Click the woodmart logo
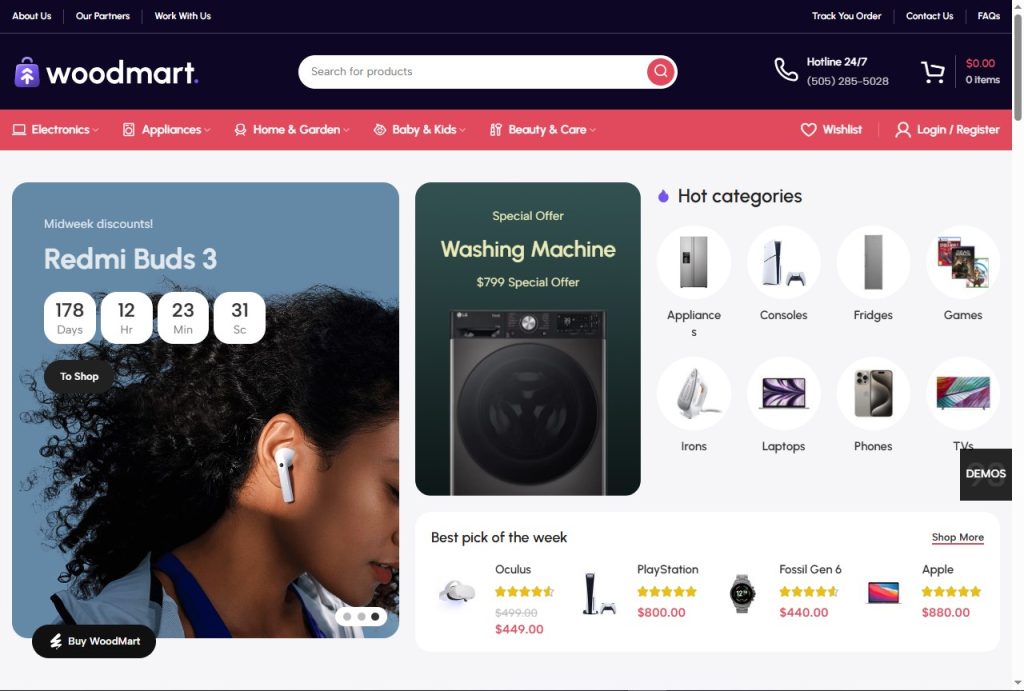1024x691 pixels. (106, 72)
